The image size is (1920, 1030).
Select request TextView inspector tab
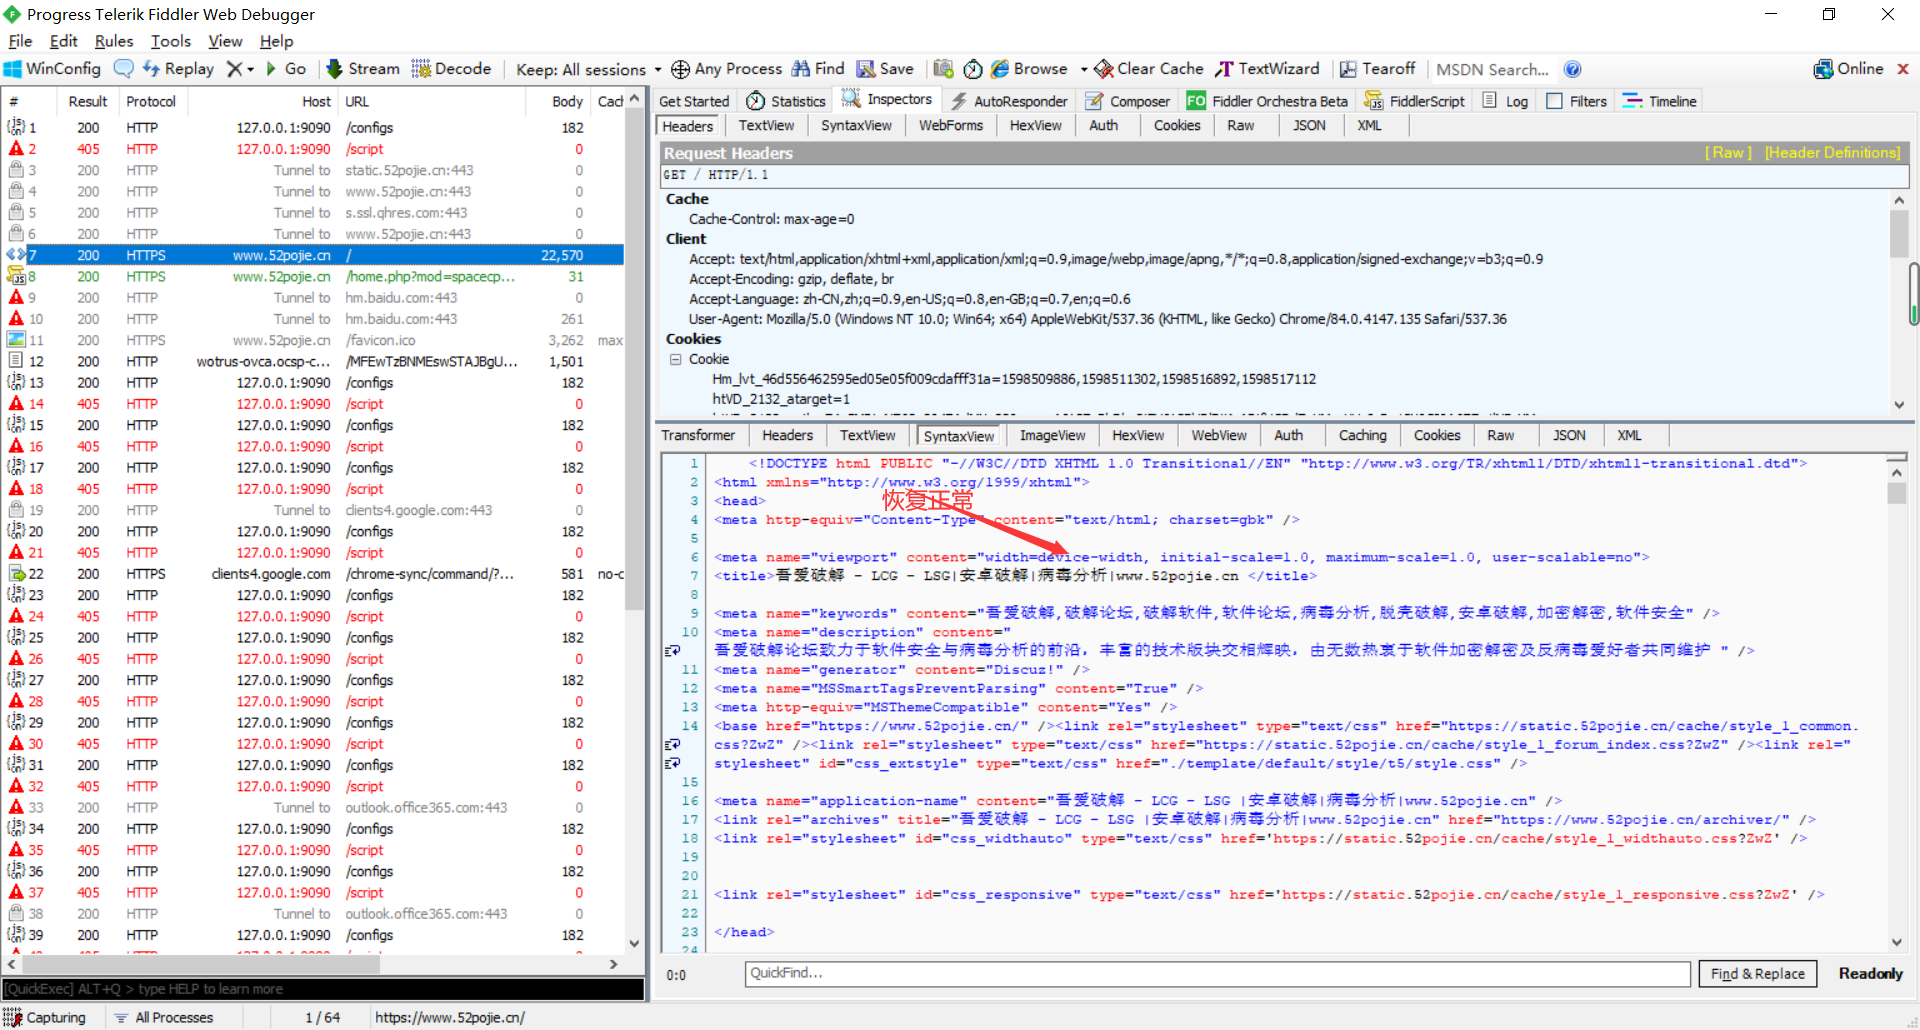pos(766,126)
